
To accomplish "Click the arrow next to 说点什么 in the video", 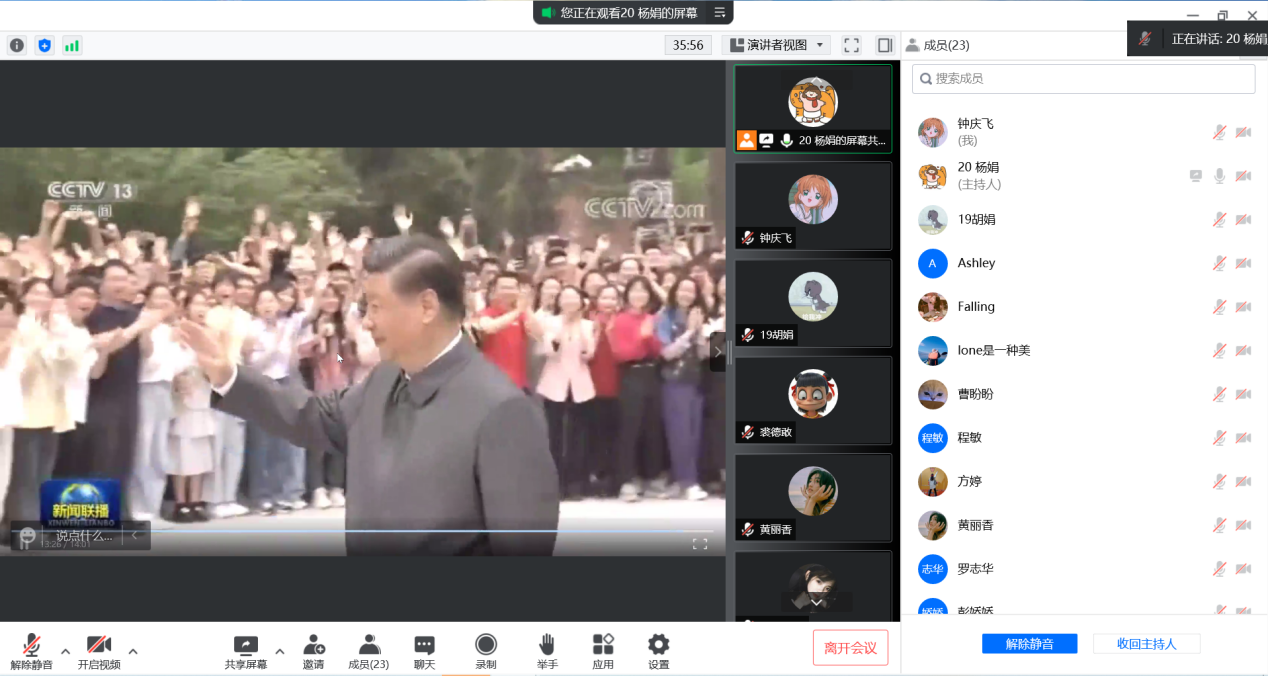I will click(134, 536).
